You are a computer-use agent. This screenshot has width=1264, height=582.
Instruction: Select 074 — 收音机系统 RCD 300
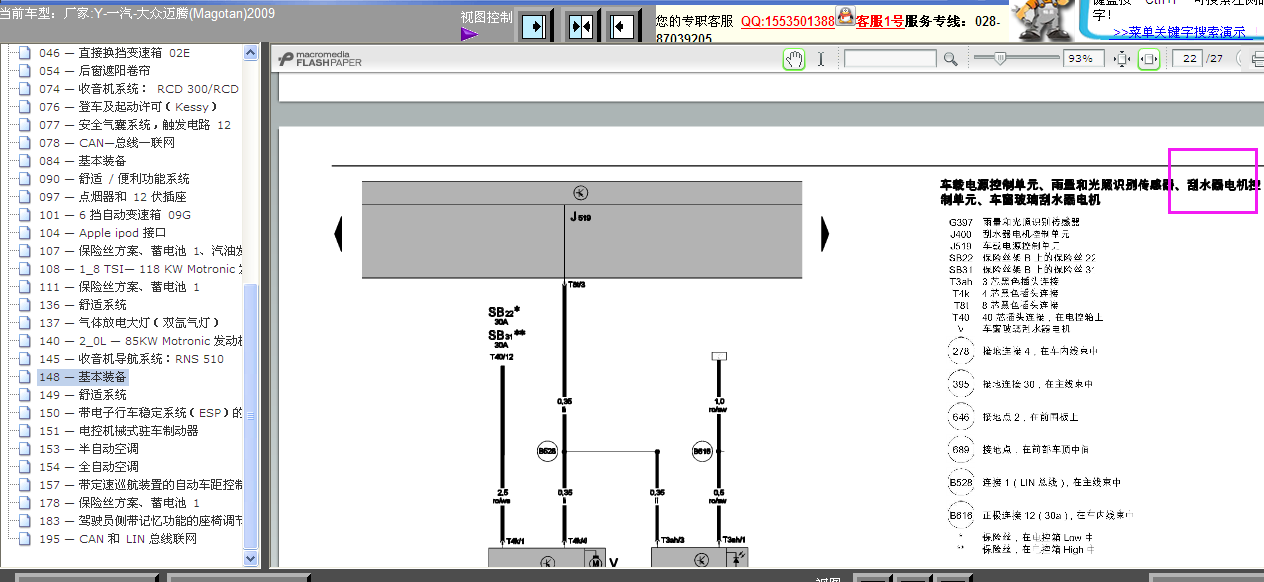coord(139,89)
